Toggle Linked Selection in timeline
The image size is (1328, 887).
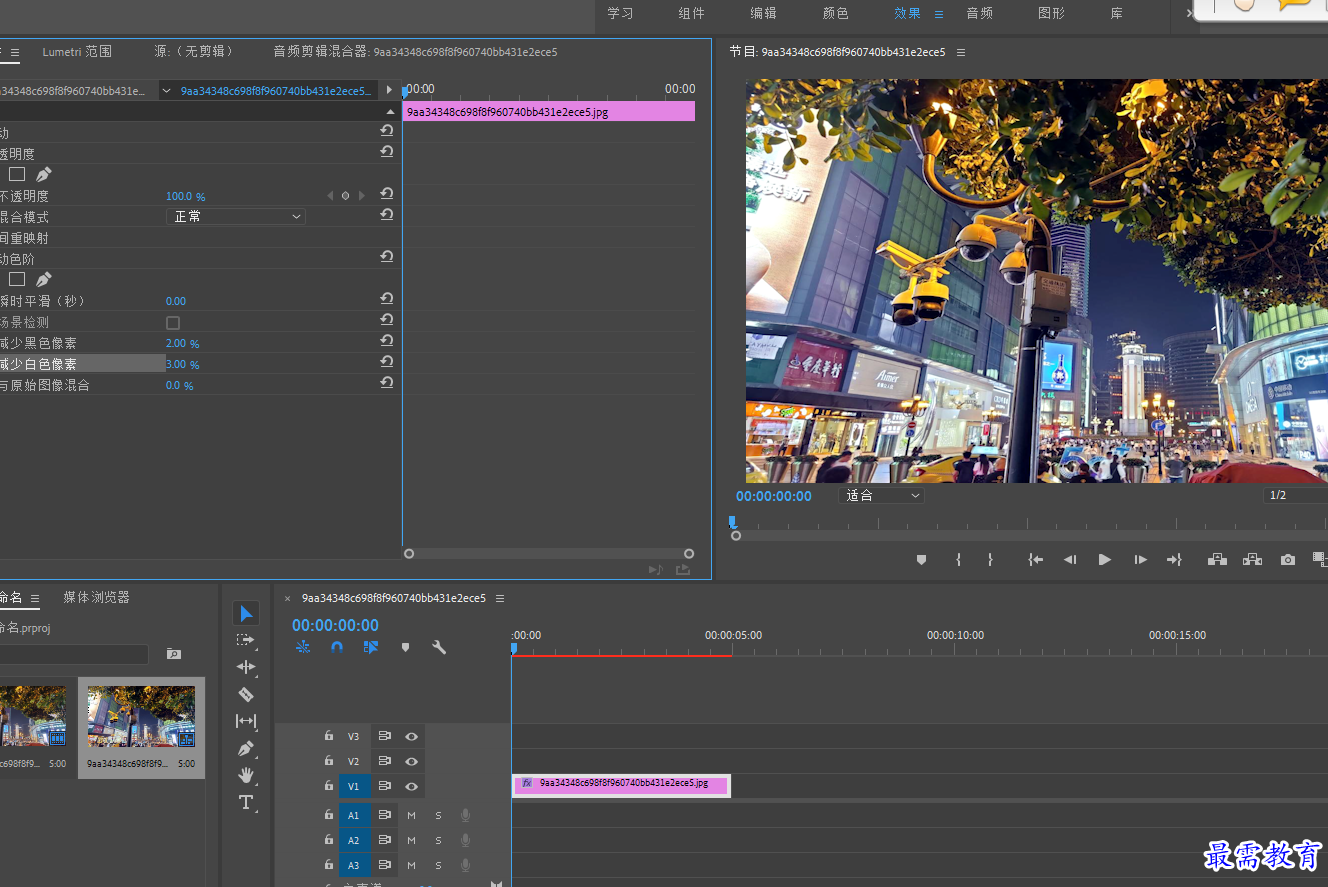click(371, 647)
